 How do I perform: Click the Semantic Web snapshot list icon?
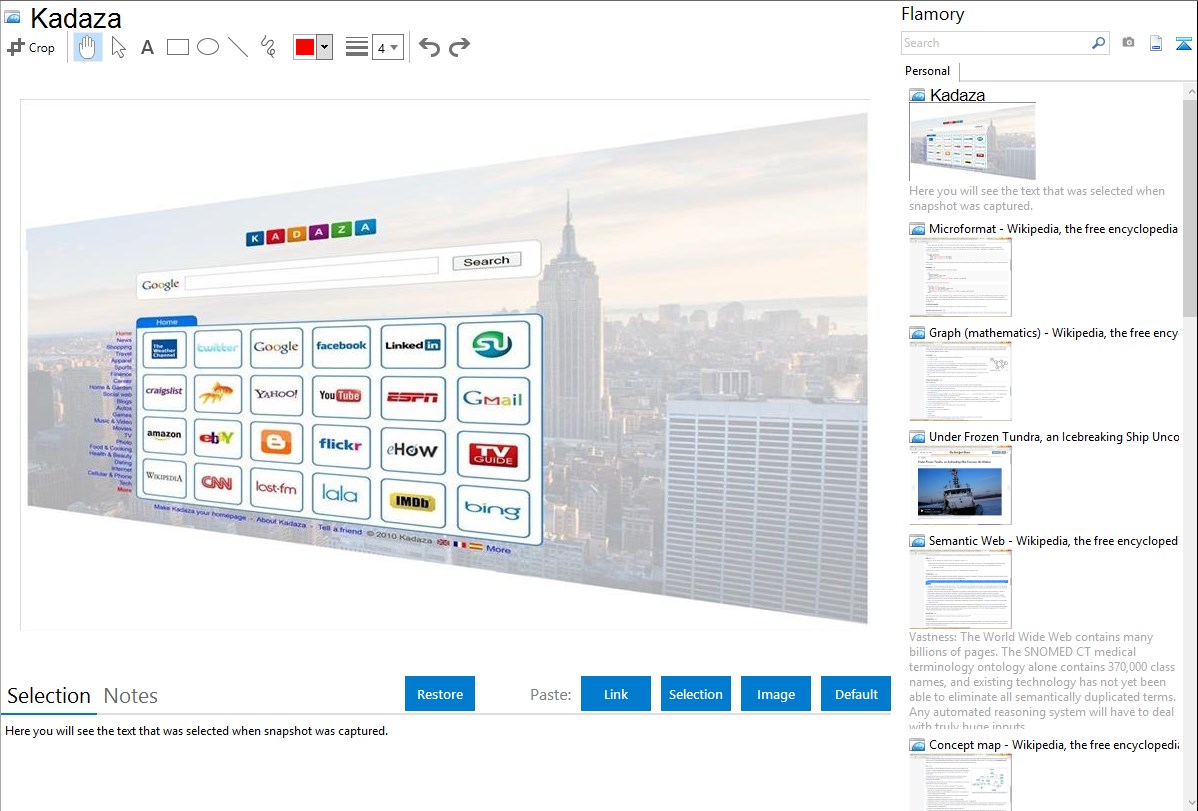(x=918, y=541)
